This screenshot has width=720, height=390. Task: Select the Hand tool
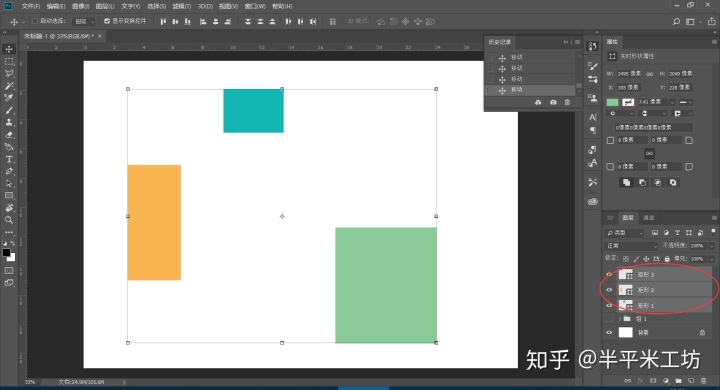pyautogui.click(x=9, y=208)
